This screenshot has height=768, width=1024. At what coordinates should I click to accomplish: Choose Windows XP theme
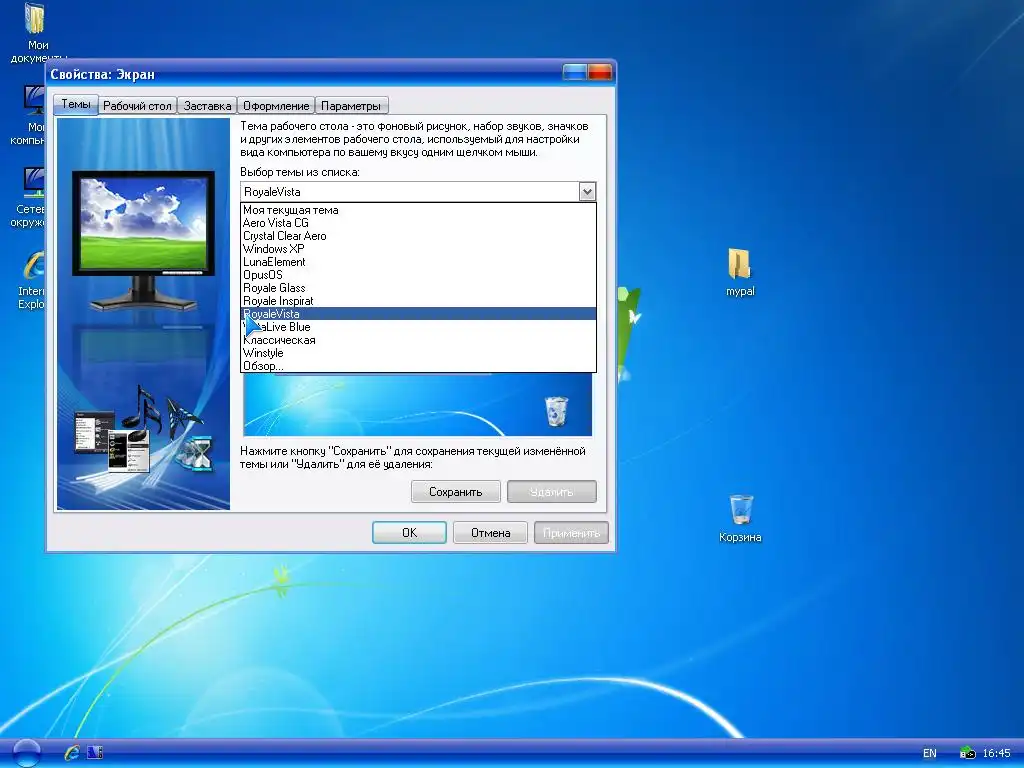click(x=419, y=249)
